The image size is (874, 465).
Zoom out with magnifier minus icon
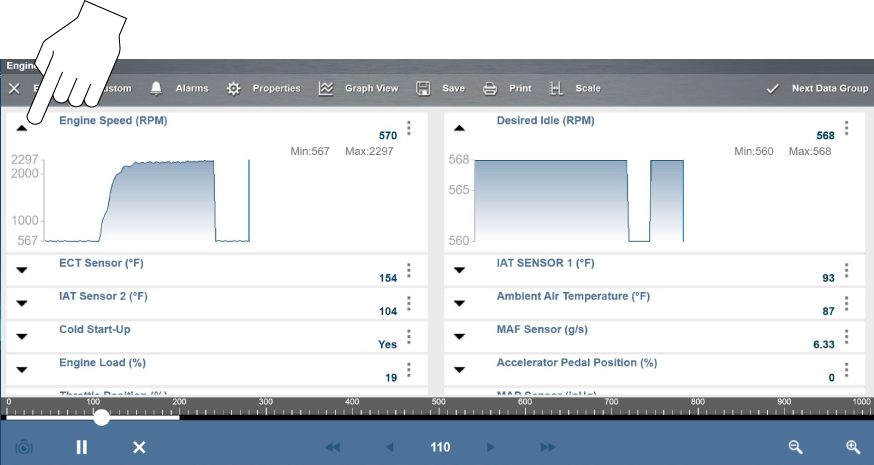(795, 447)
